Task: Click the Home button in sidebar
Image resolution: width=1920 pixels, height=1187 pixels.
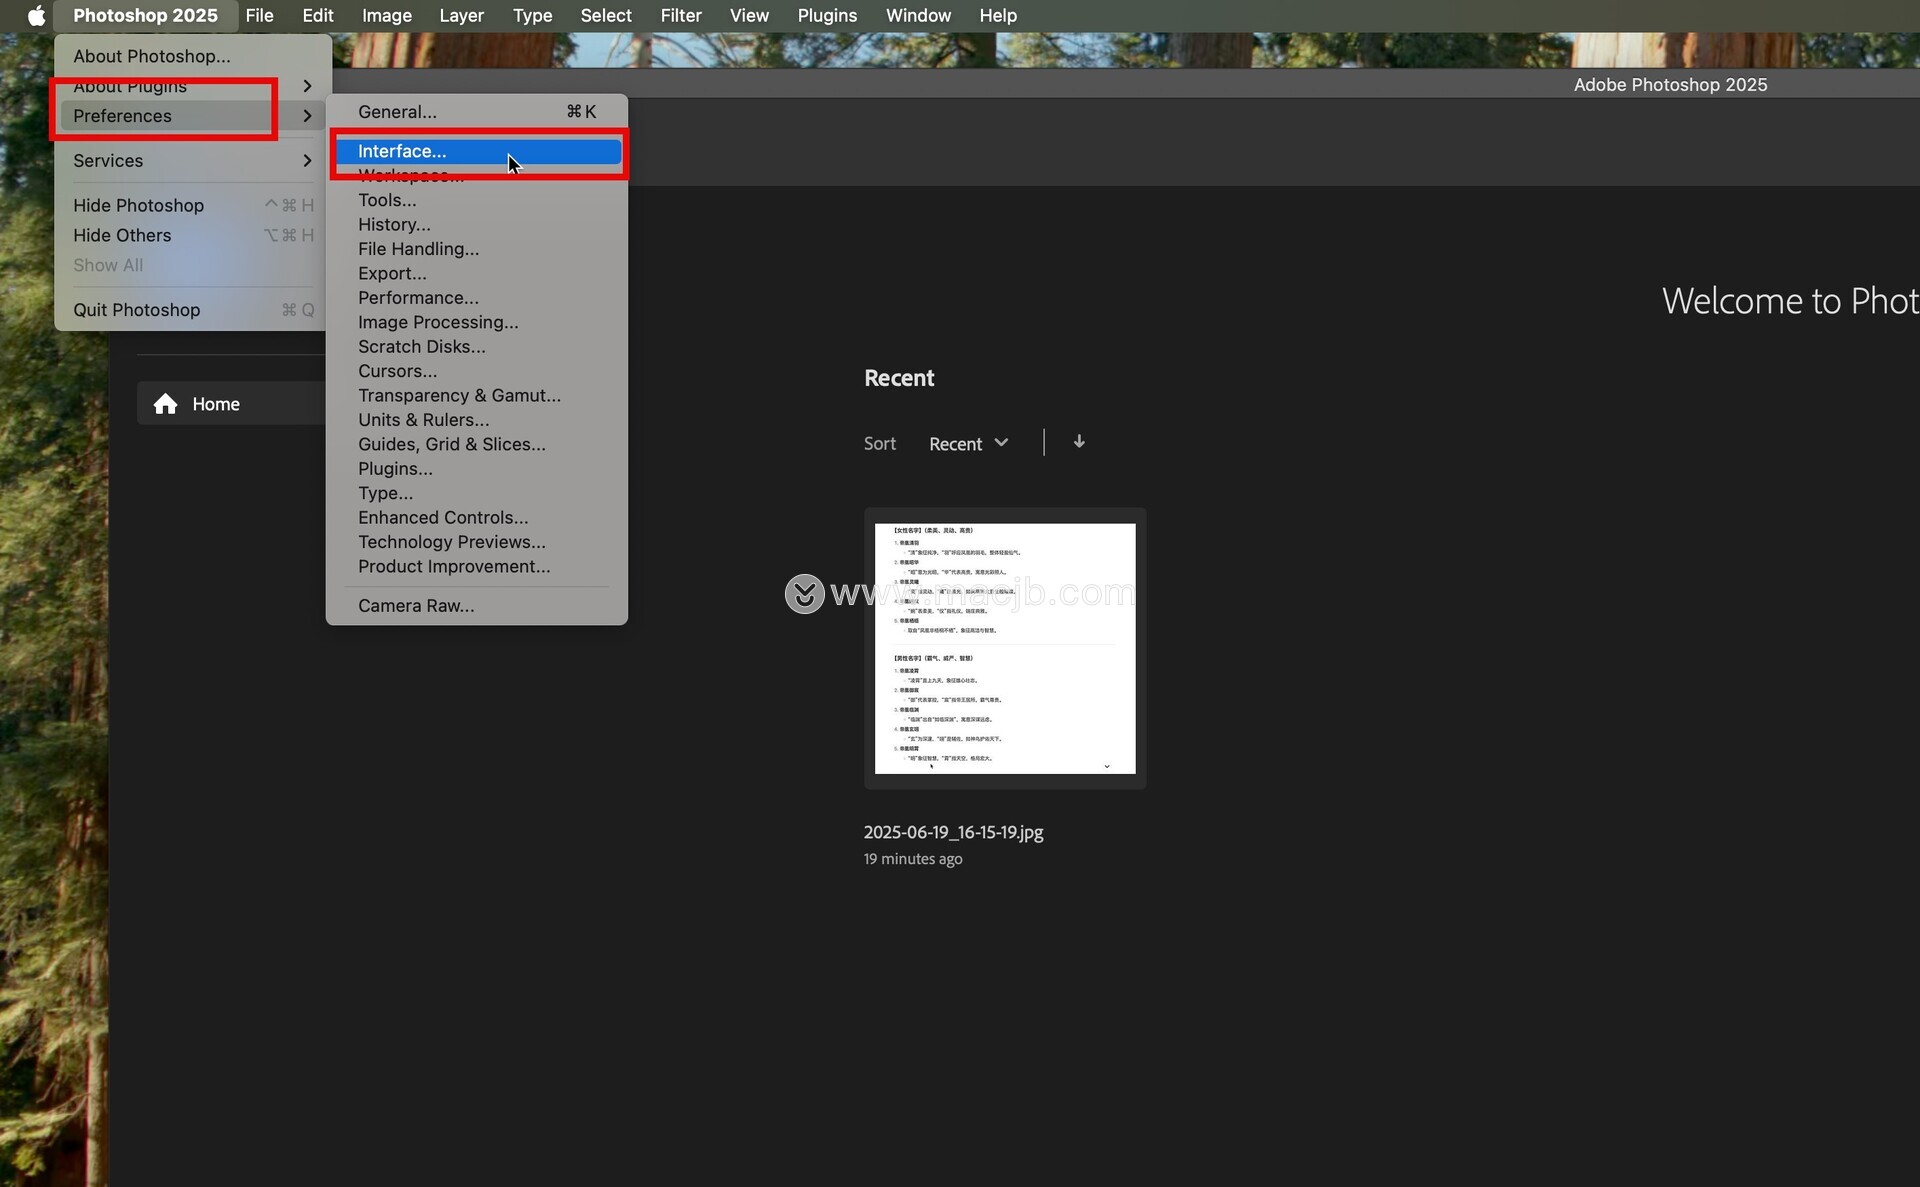Action: 231,403
